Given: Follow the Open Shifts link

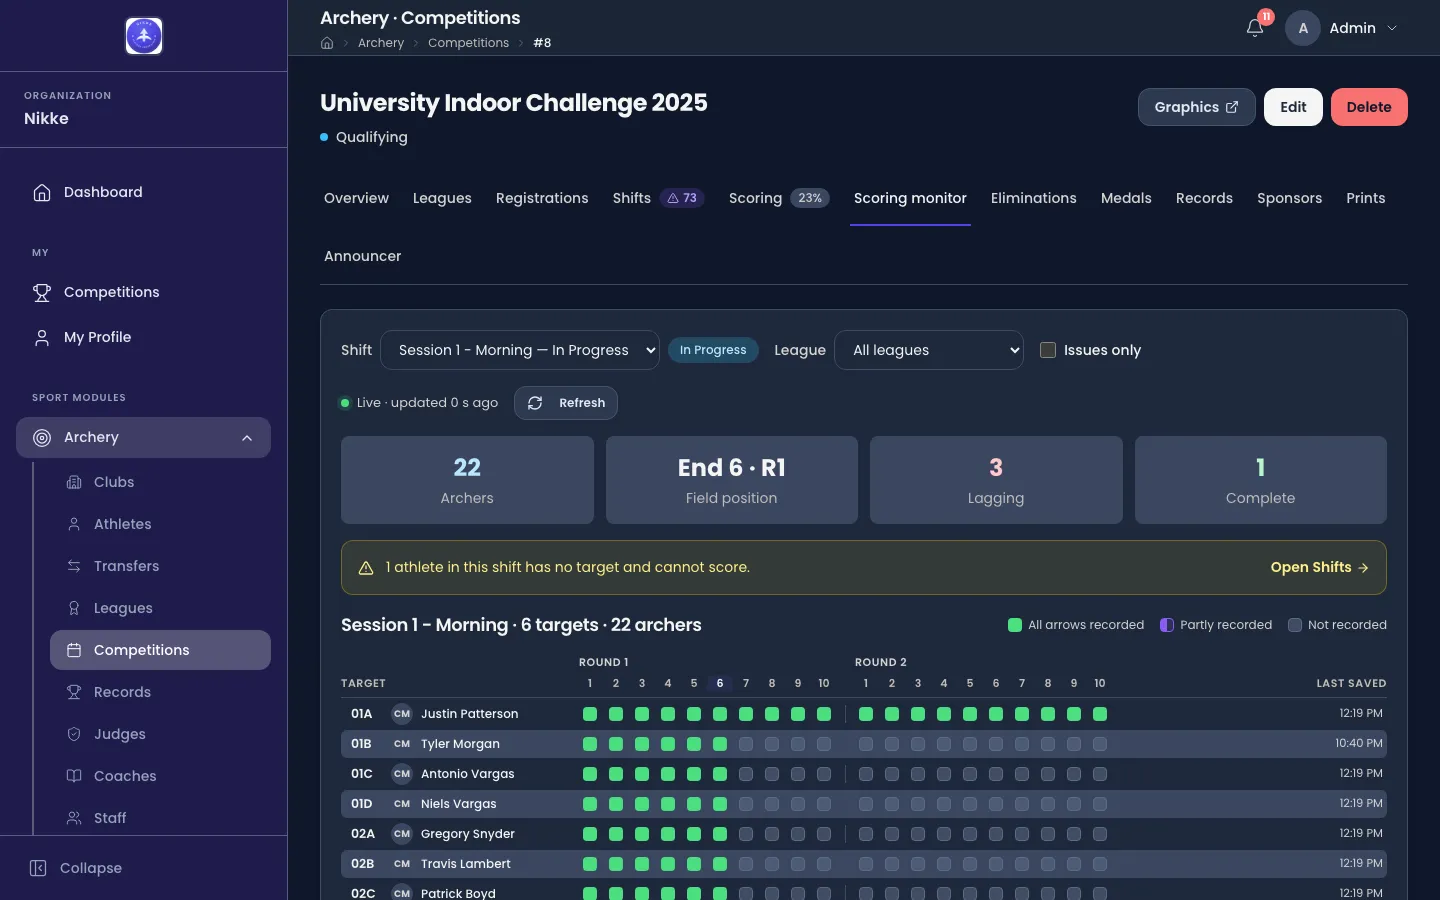Looking at the screenshot, I should click(1320, 567).
